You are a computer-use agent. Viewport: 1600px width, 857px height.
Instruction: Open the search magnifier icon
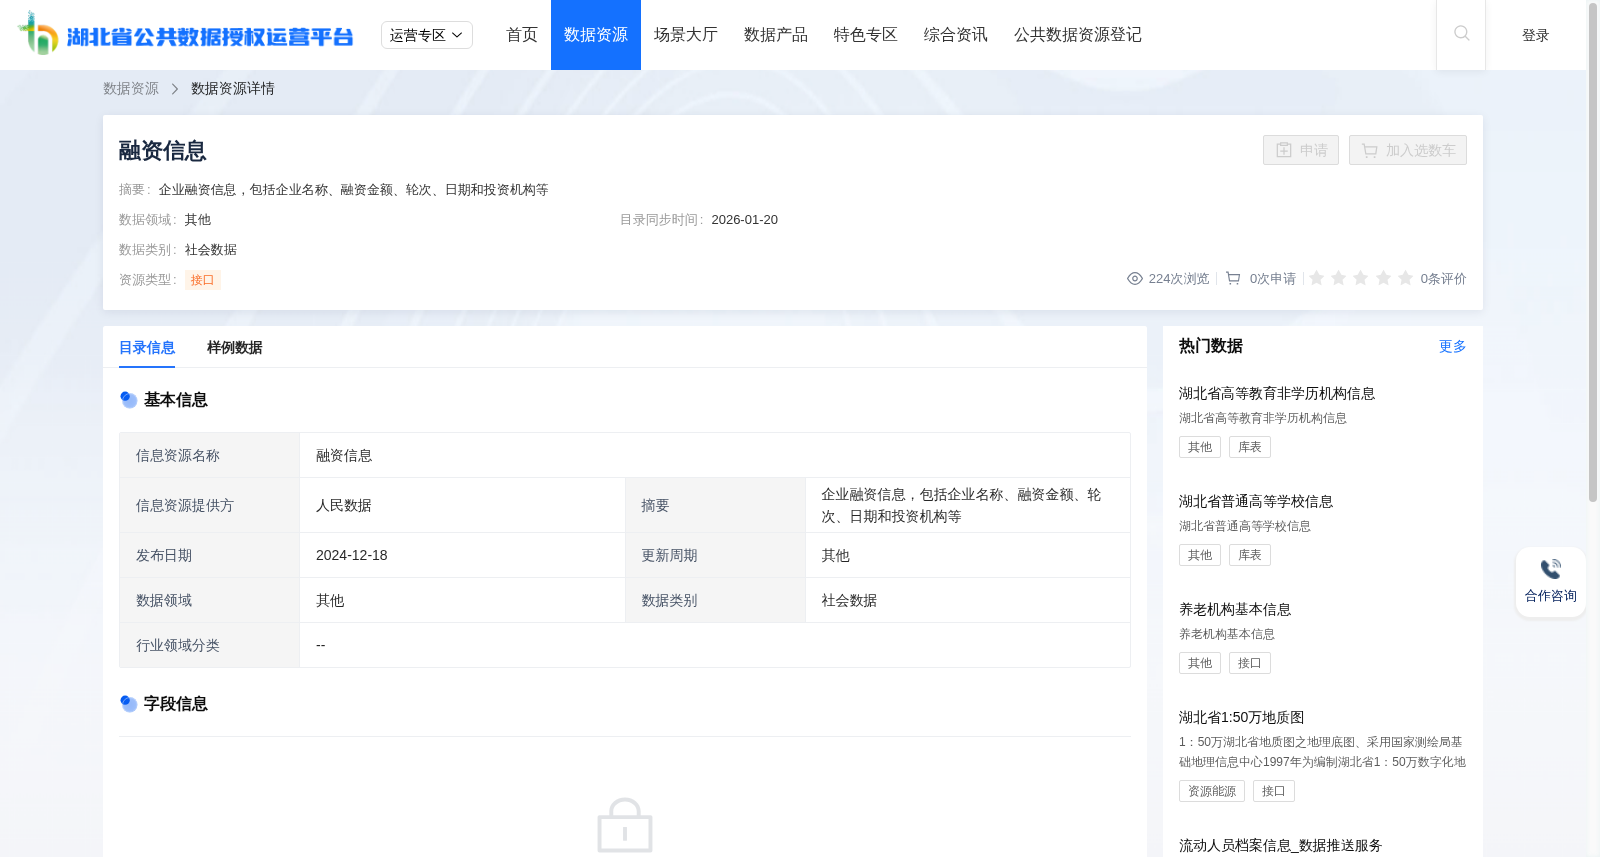(x=1461, y=34)
